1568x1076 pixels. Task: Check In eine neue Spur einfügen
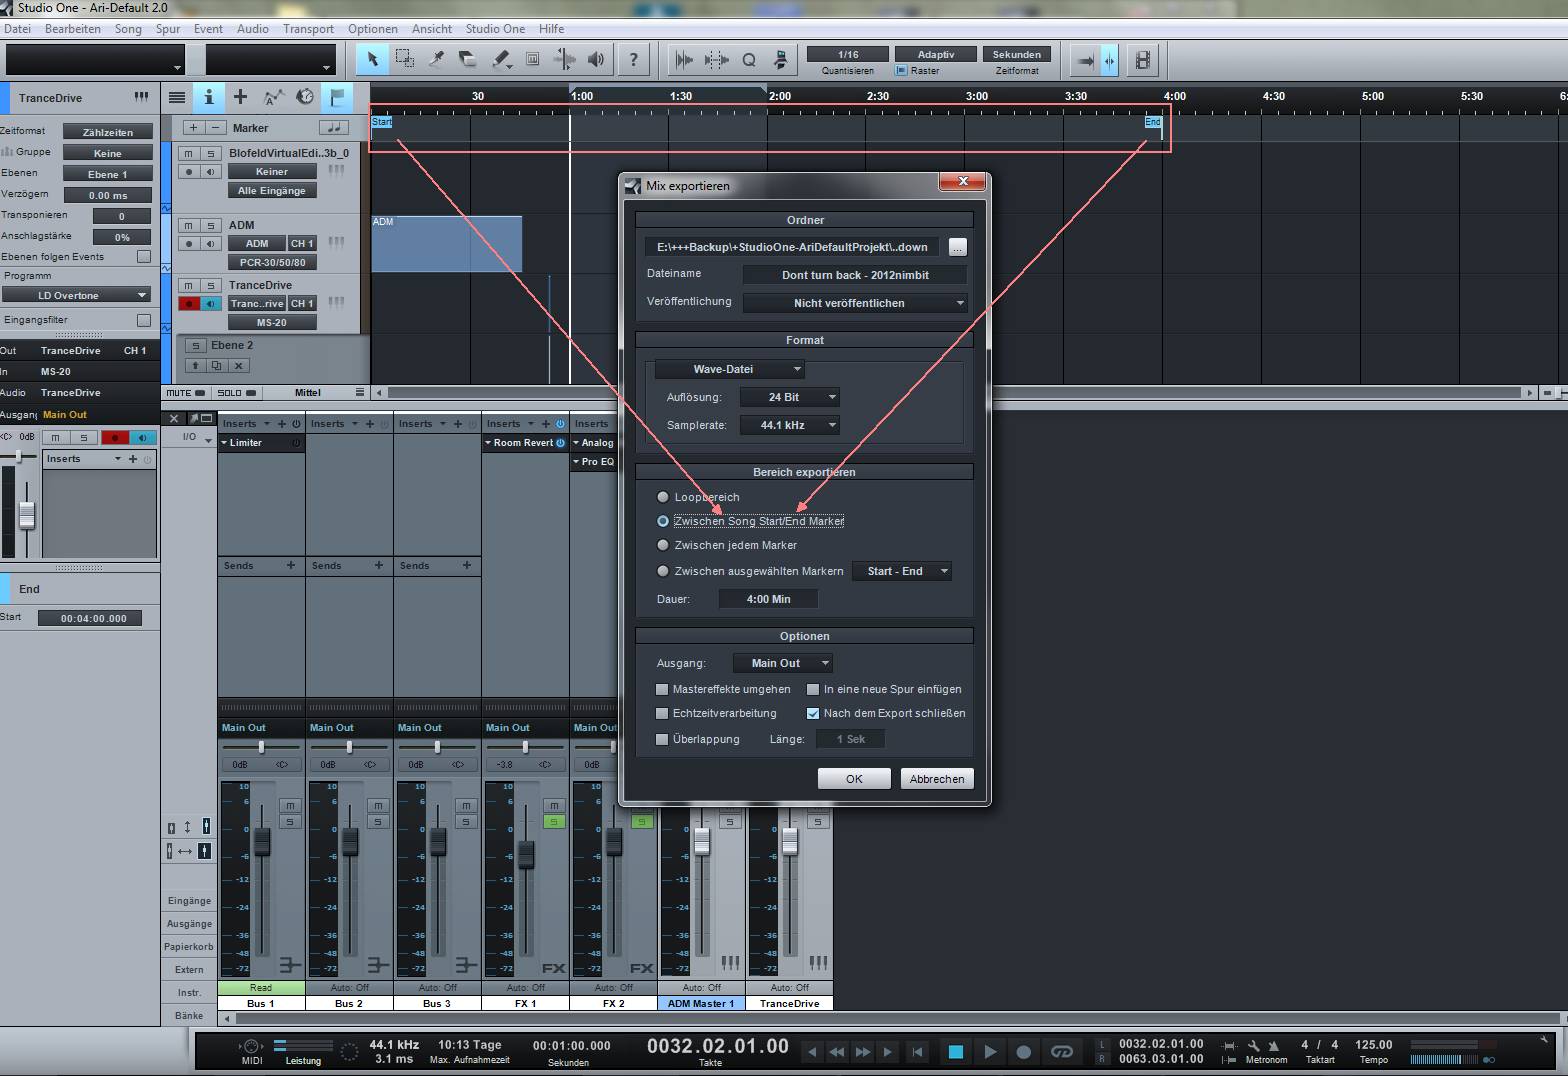tap(813, 689)
